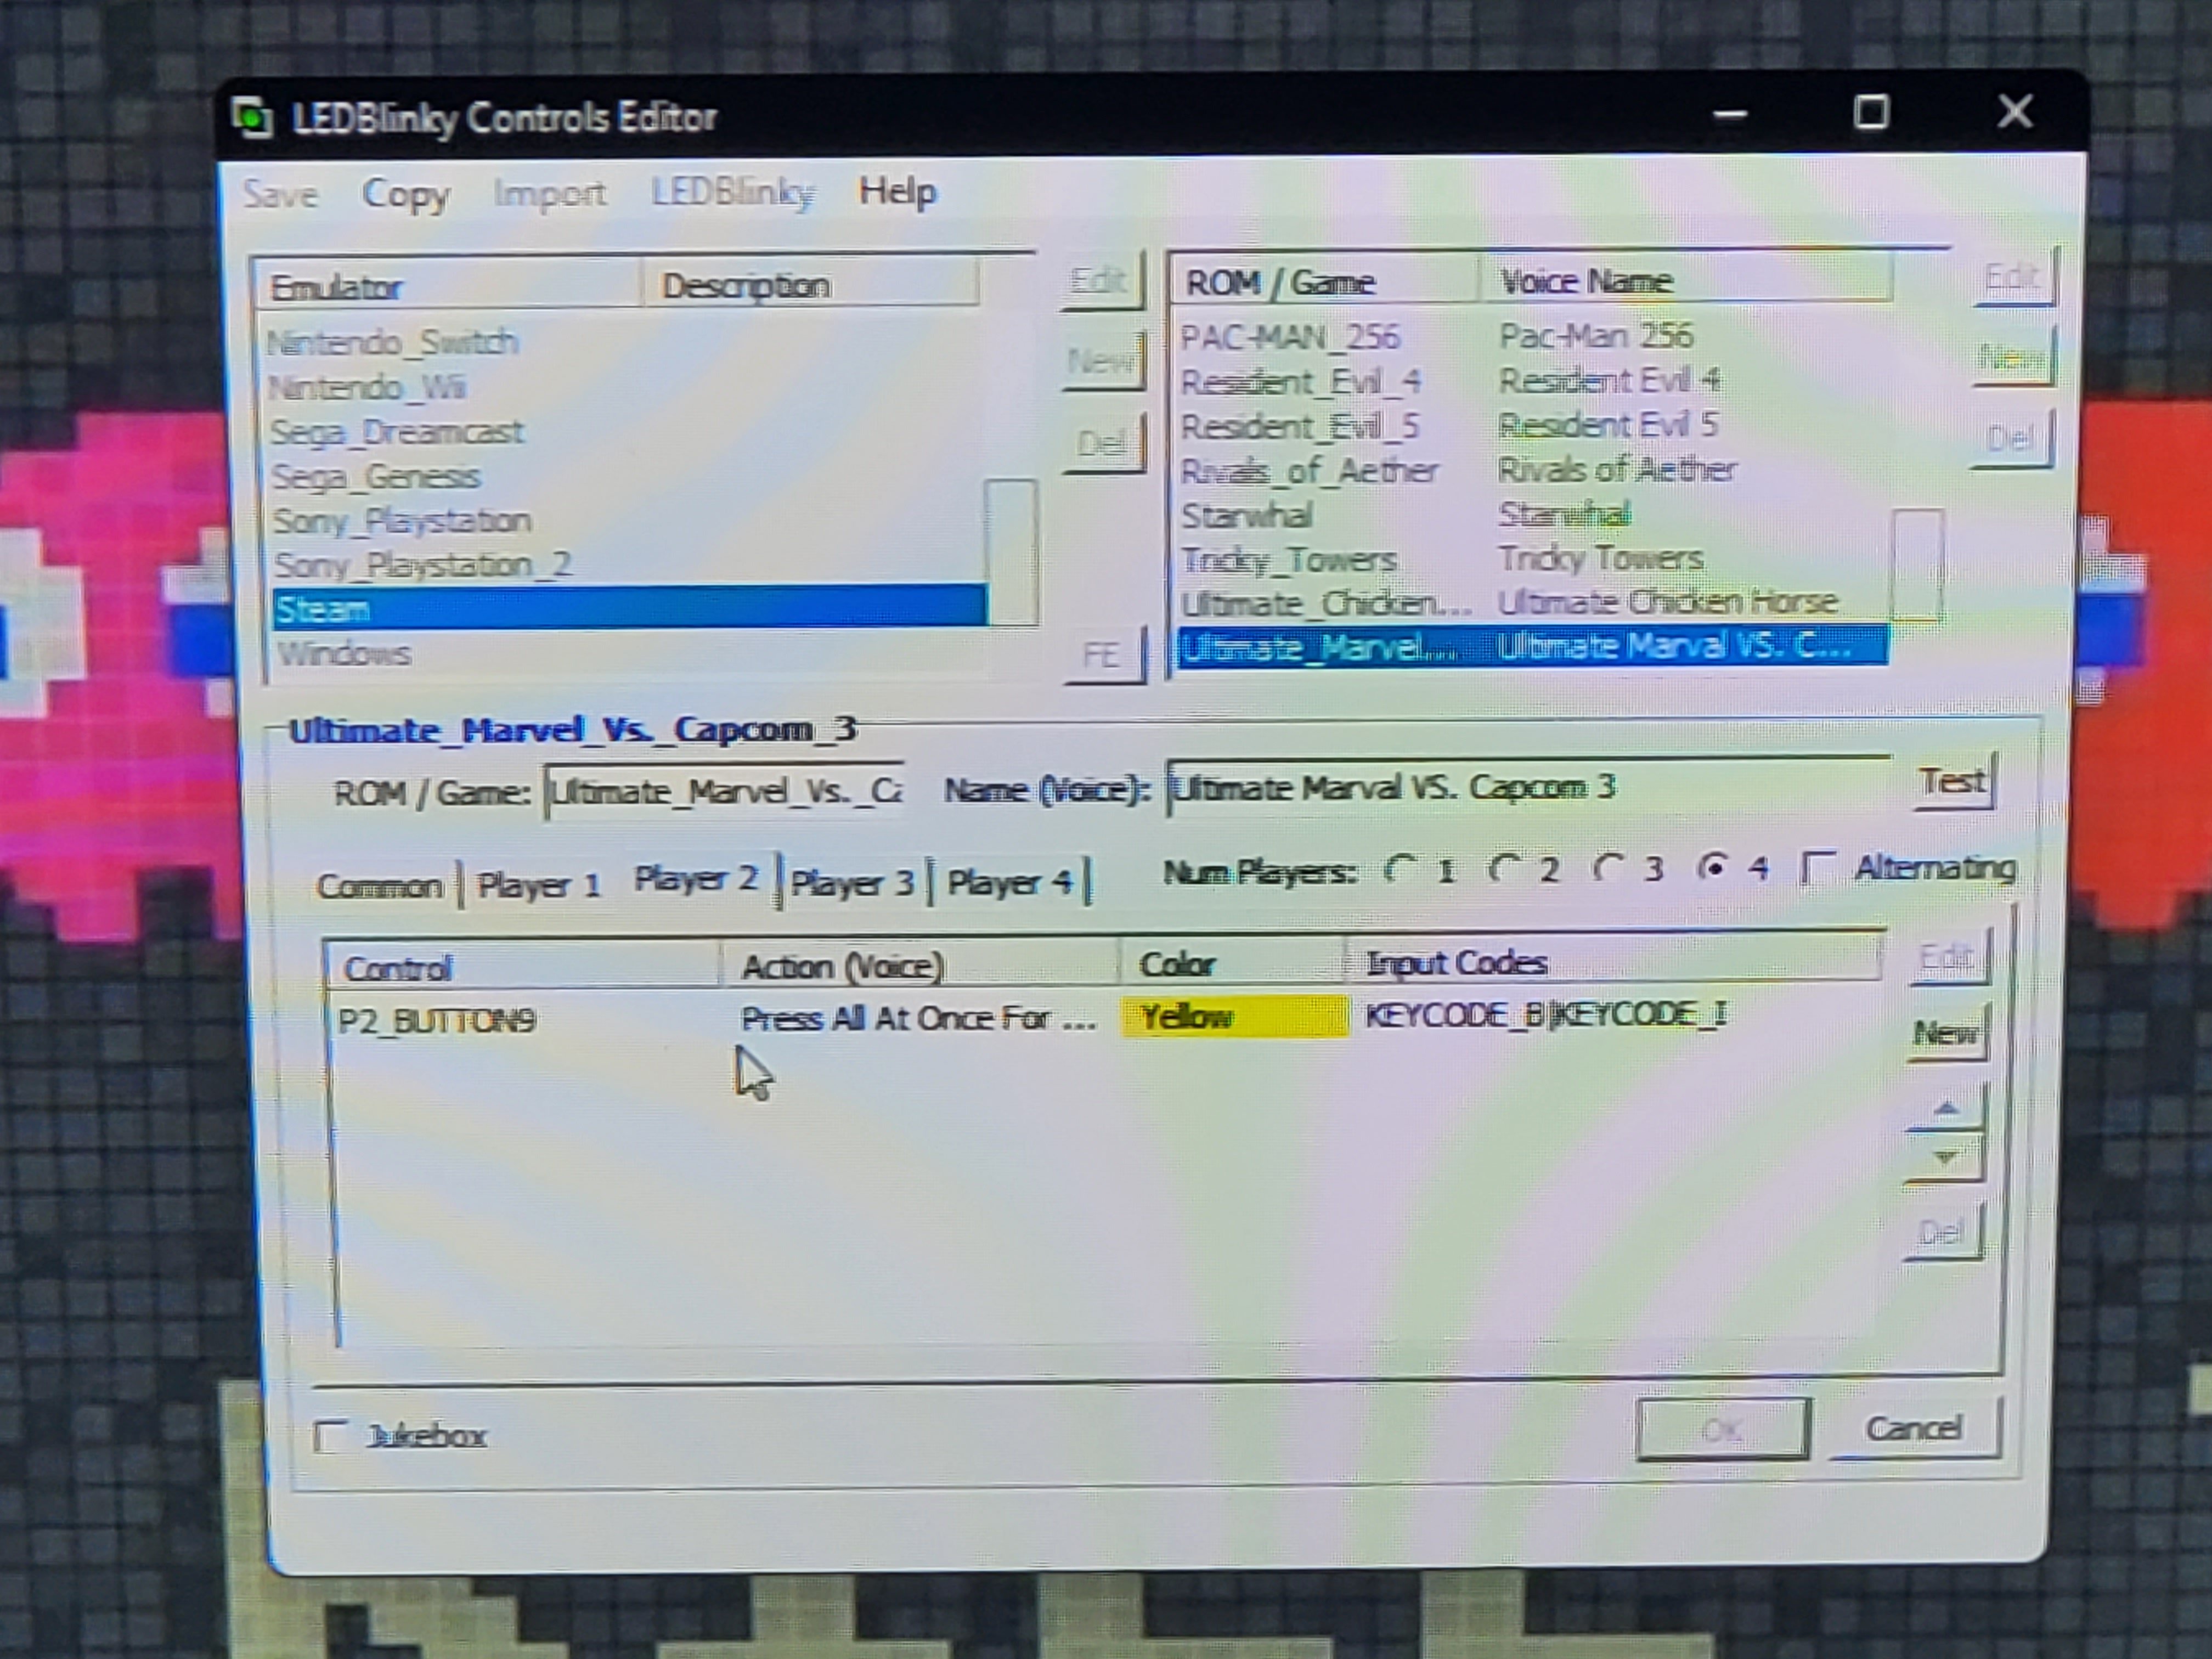Image resolution: width=2212 pixels, height=1659 pixels.
Task: Click the emulator list scrollbar thumb
Action: pos(1011,552)
